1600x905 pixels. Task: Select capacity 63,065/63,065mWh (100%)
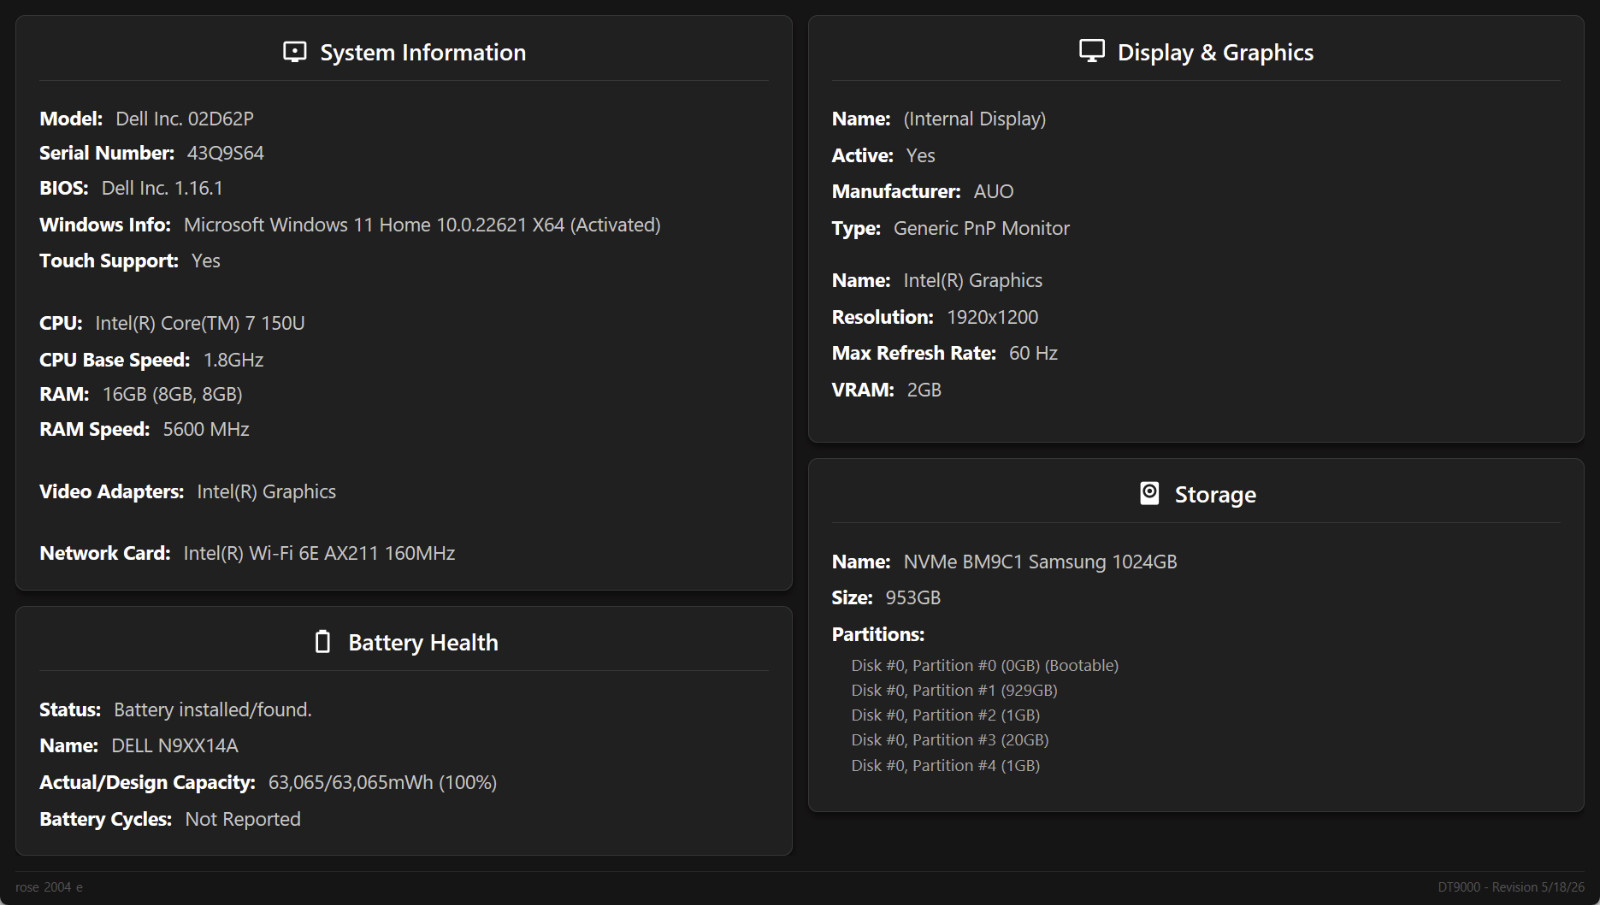coord(383,782)
